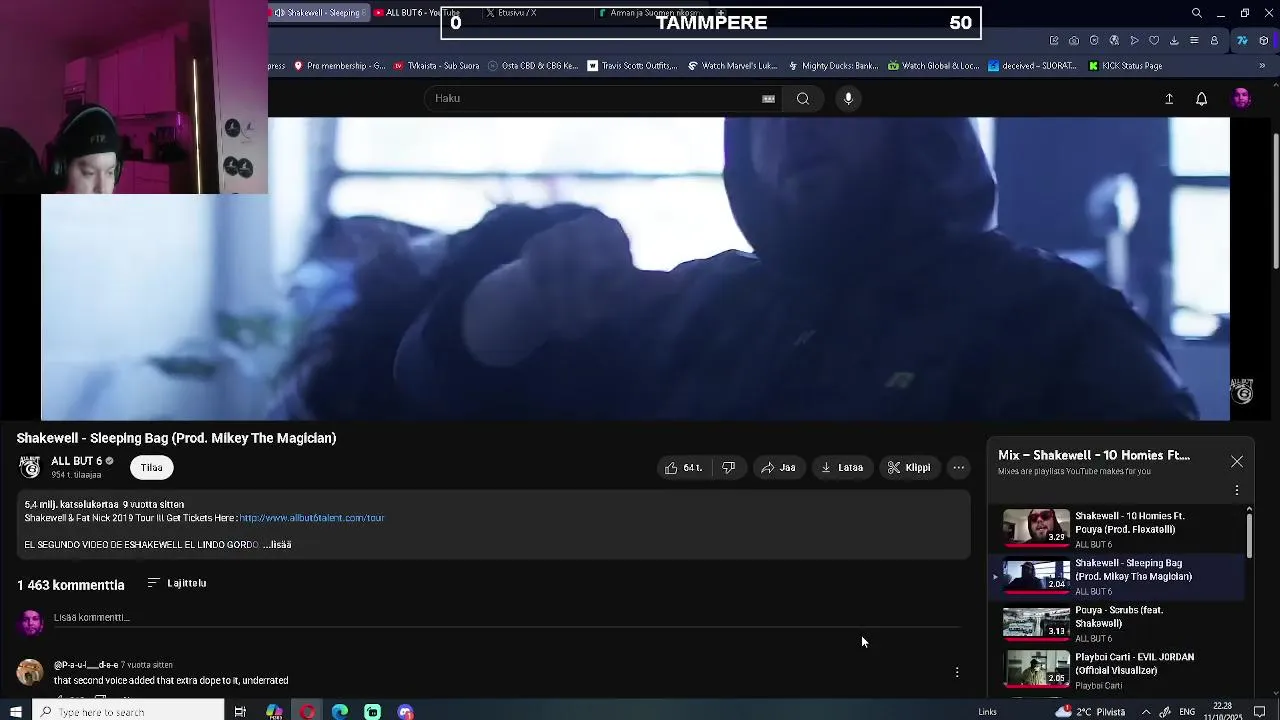The width and height of the screenshot is (1280, 720).
Task: Open Watch Marvel's Luk... bookmark
Action: (x=733, y=66)
